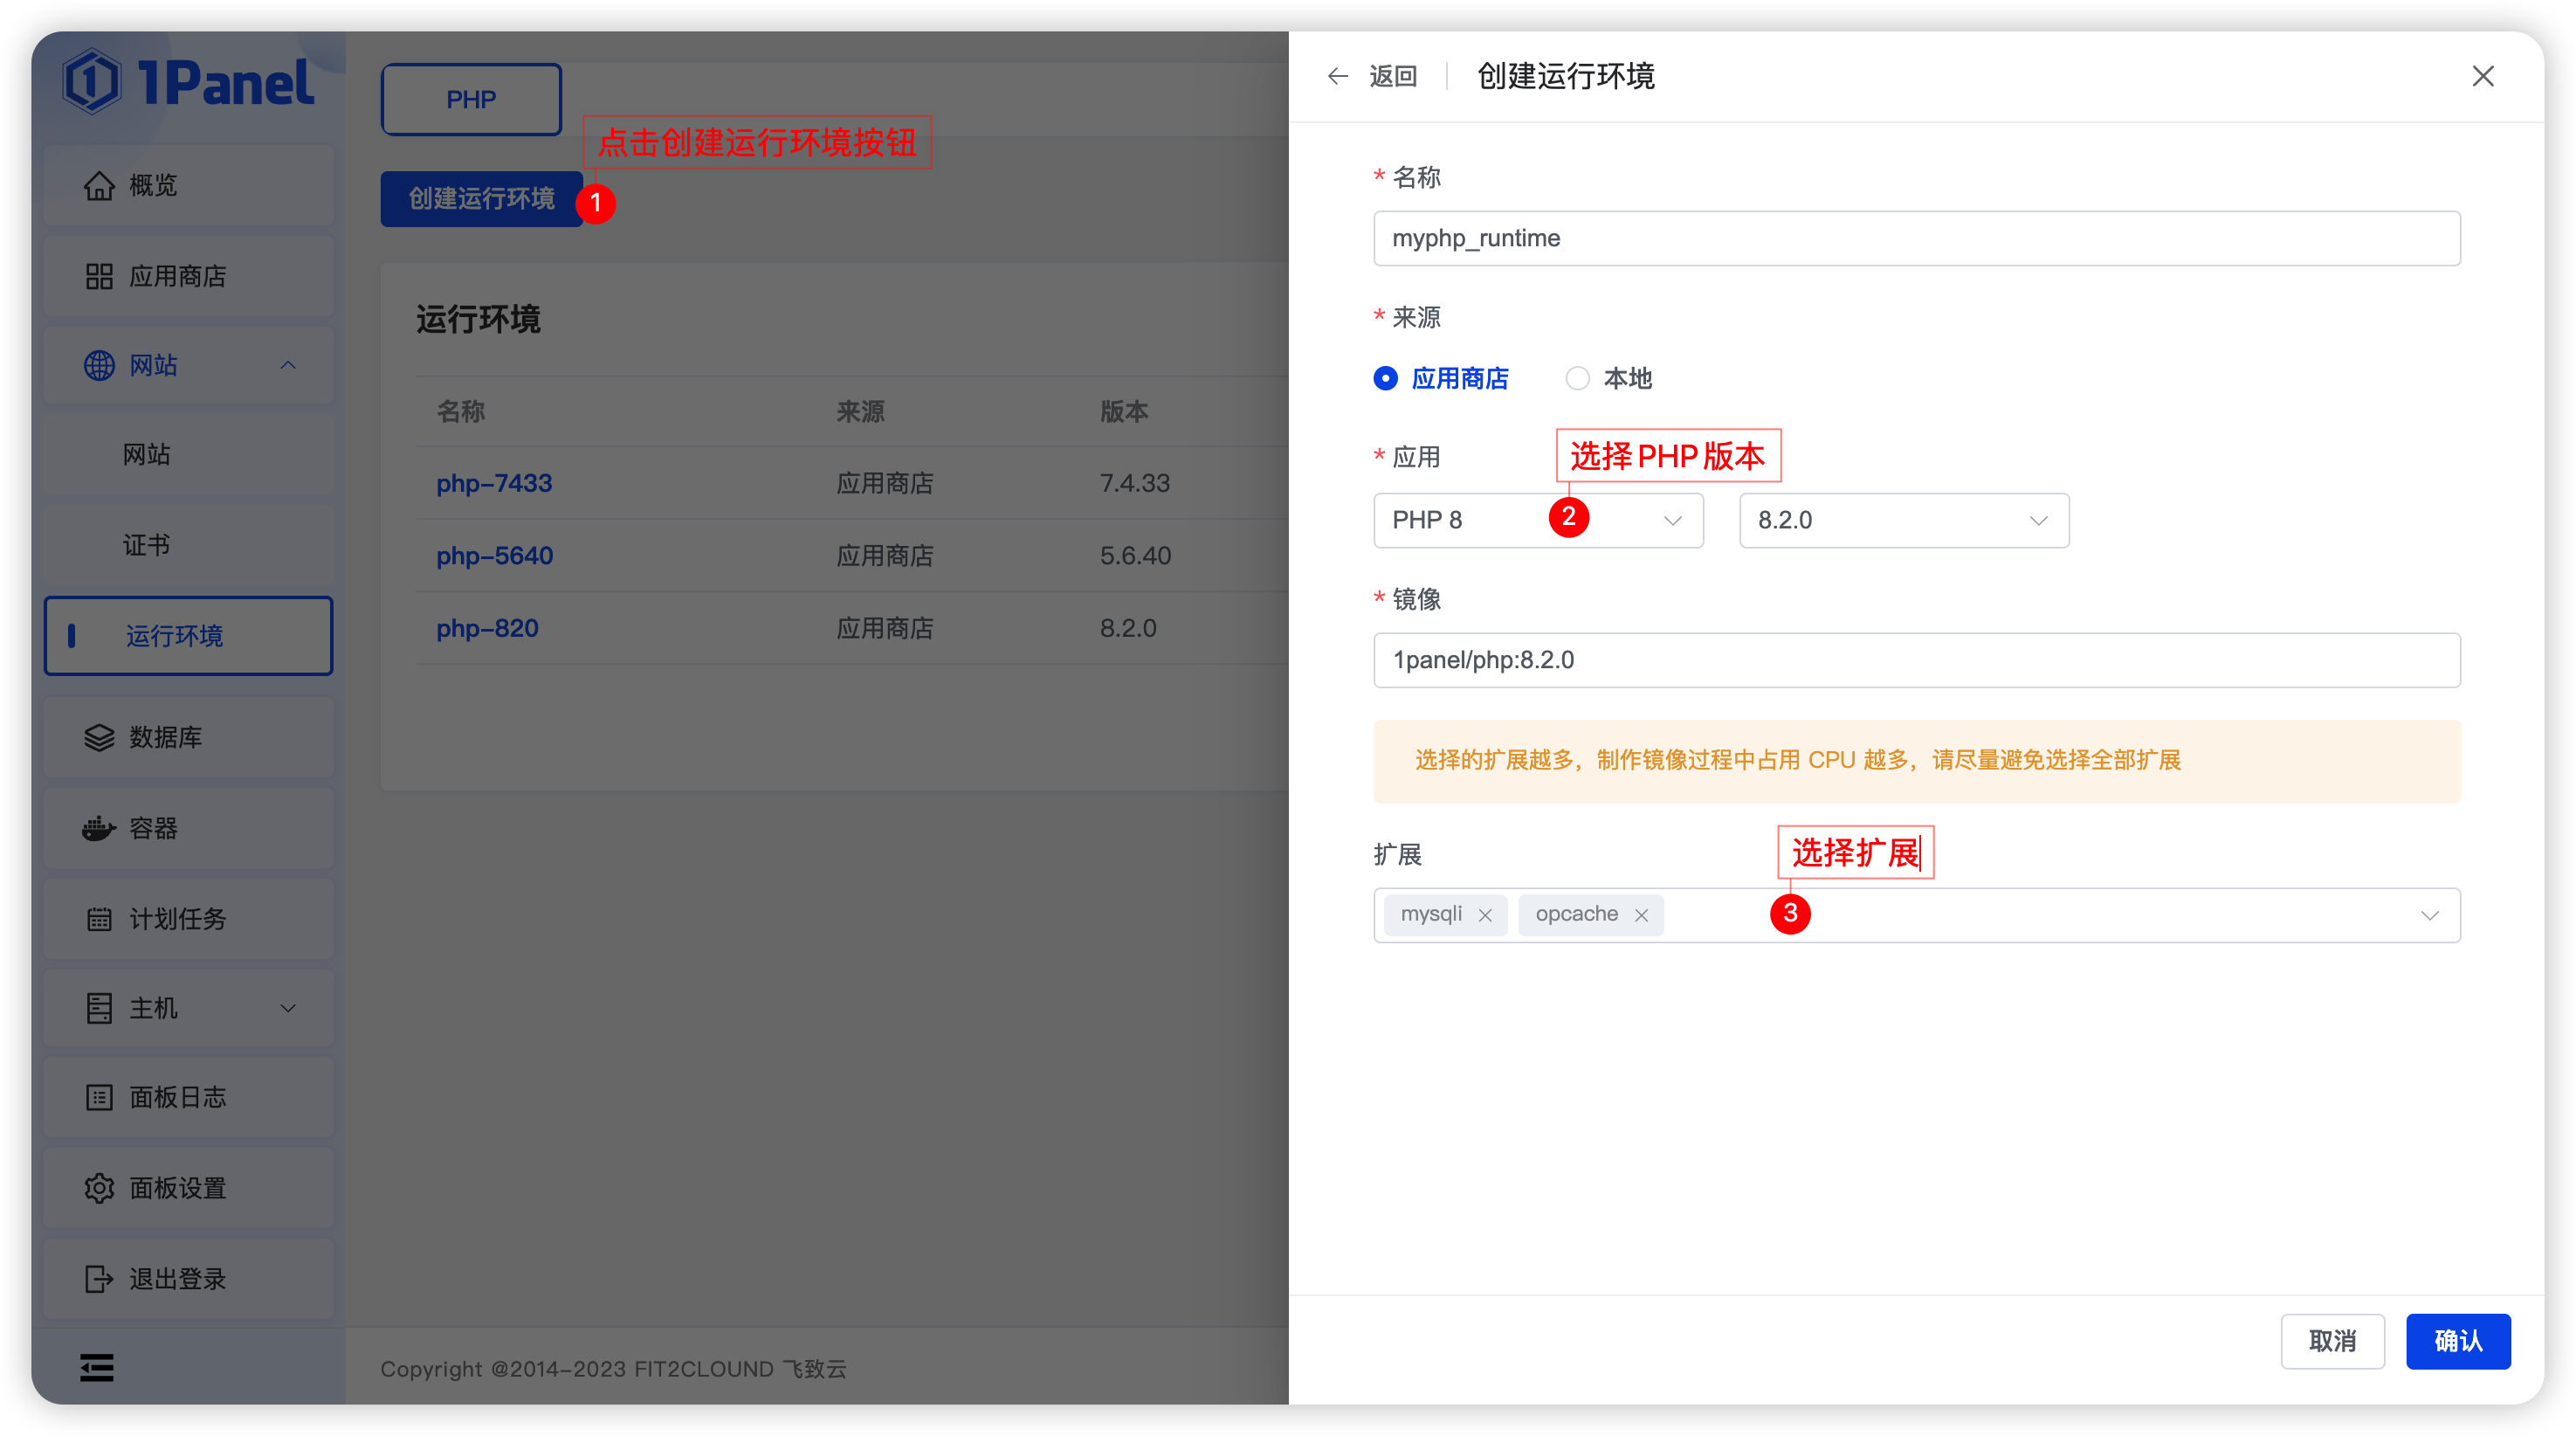Remove the opcache extension tag
The width and height of the screenshot is (2576, 1436).
click(x=1641, y=915)
